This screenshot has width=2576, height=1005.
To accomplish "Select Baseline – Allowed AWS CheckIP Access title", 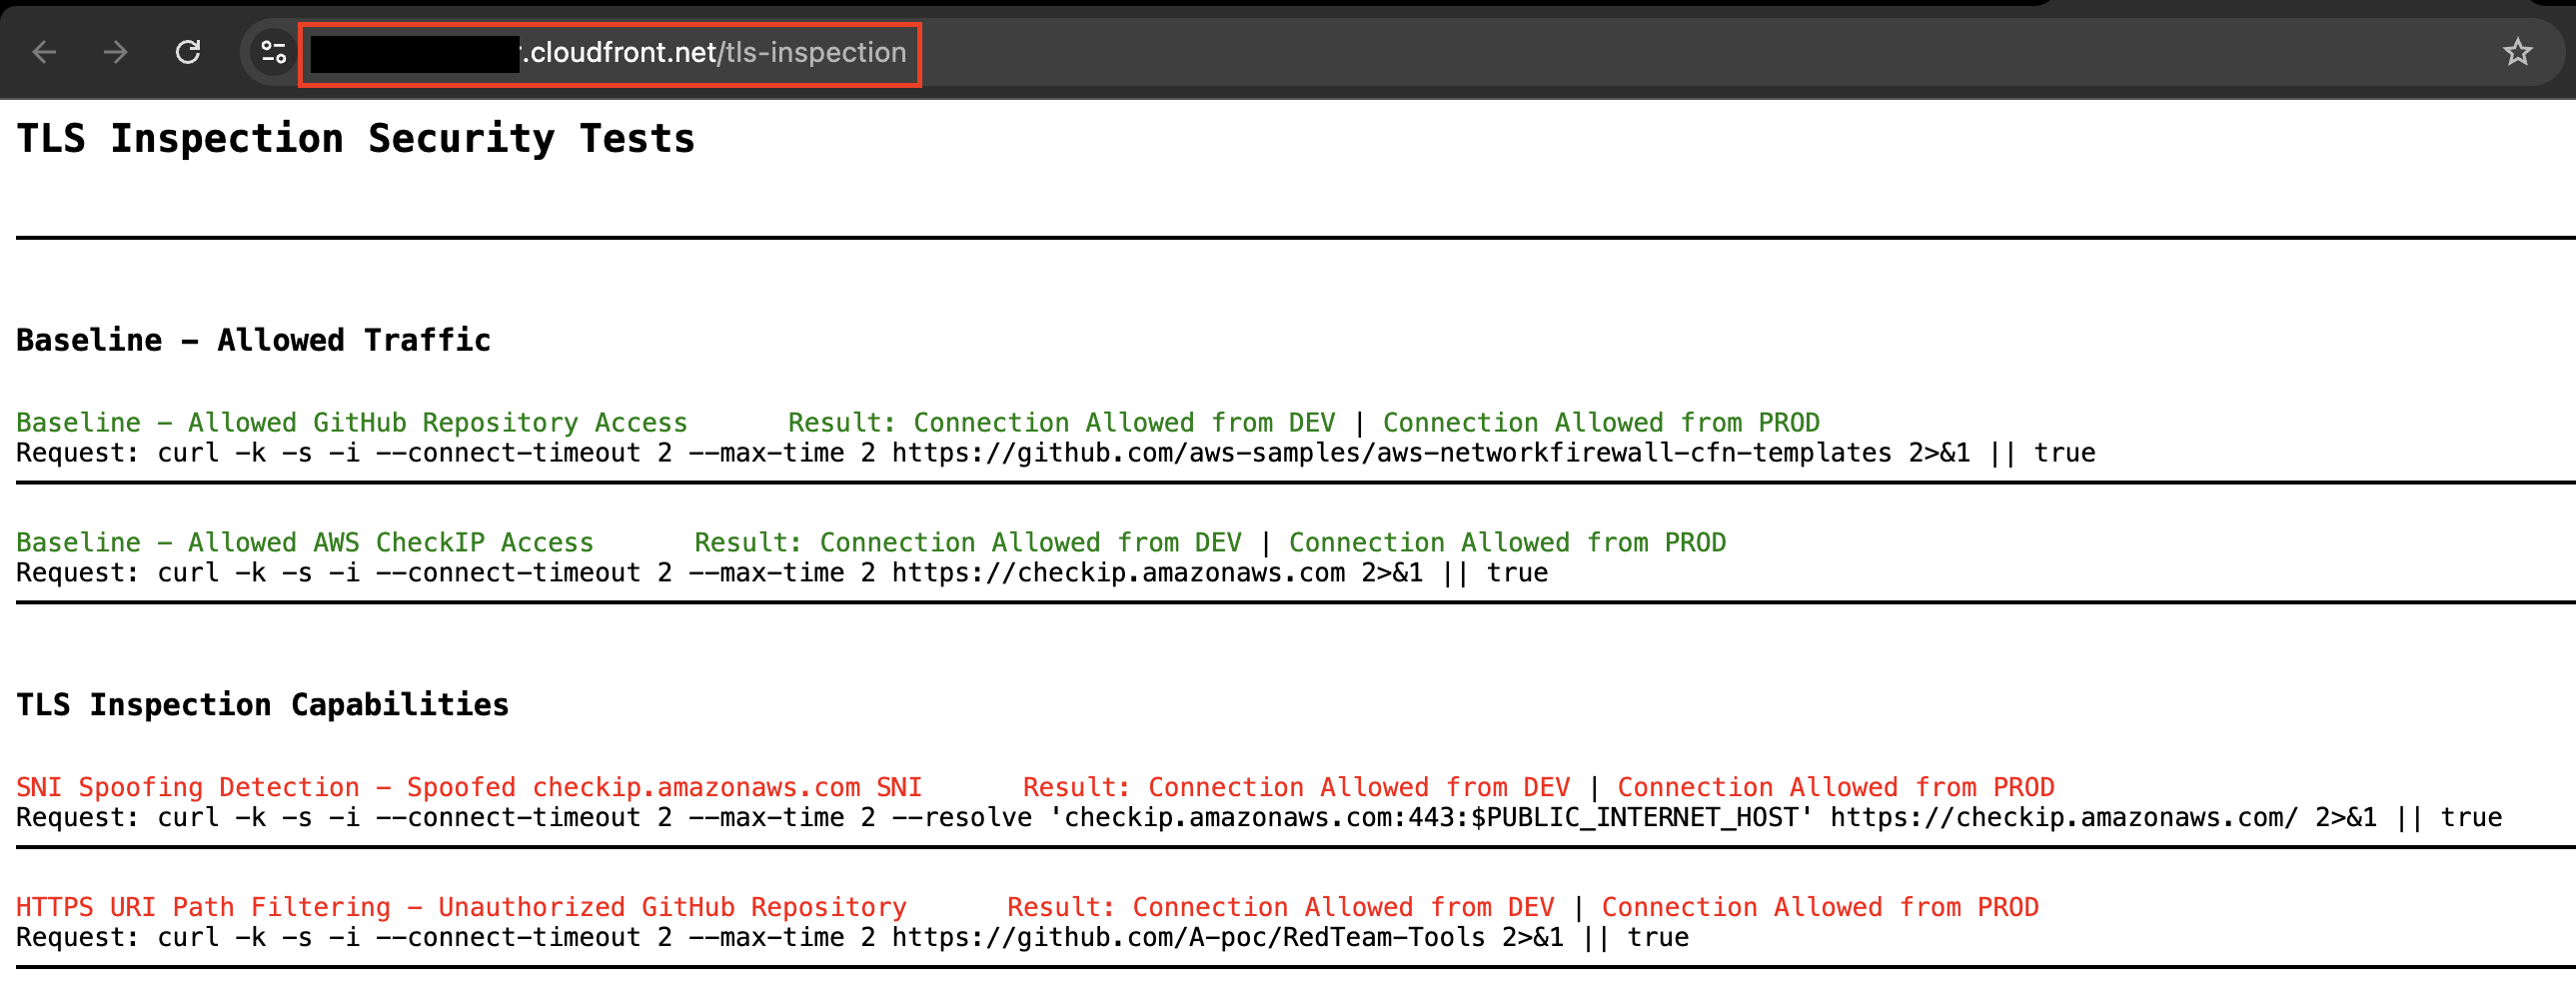I will point(304,543).
